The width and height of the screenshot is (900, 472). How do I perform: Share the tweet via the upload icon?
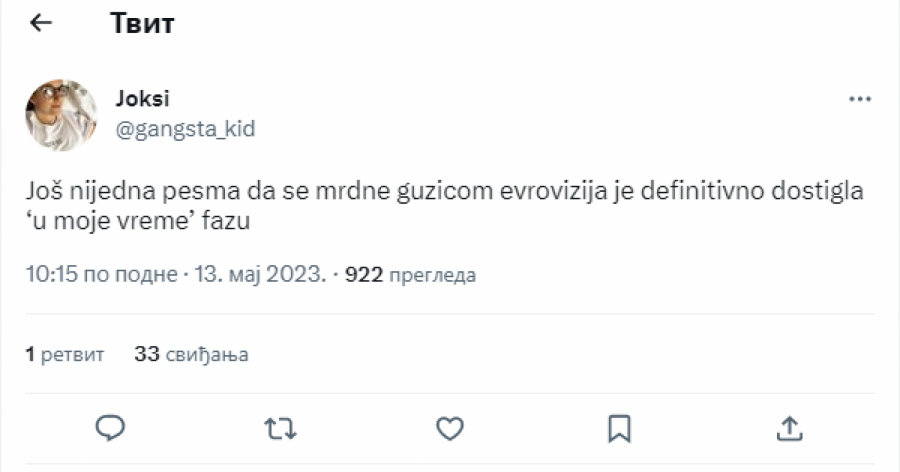[790, 428]
